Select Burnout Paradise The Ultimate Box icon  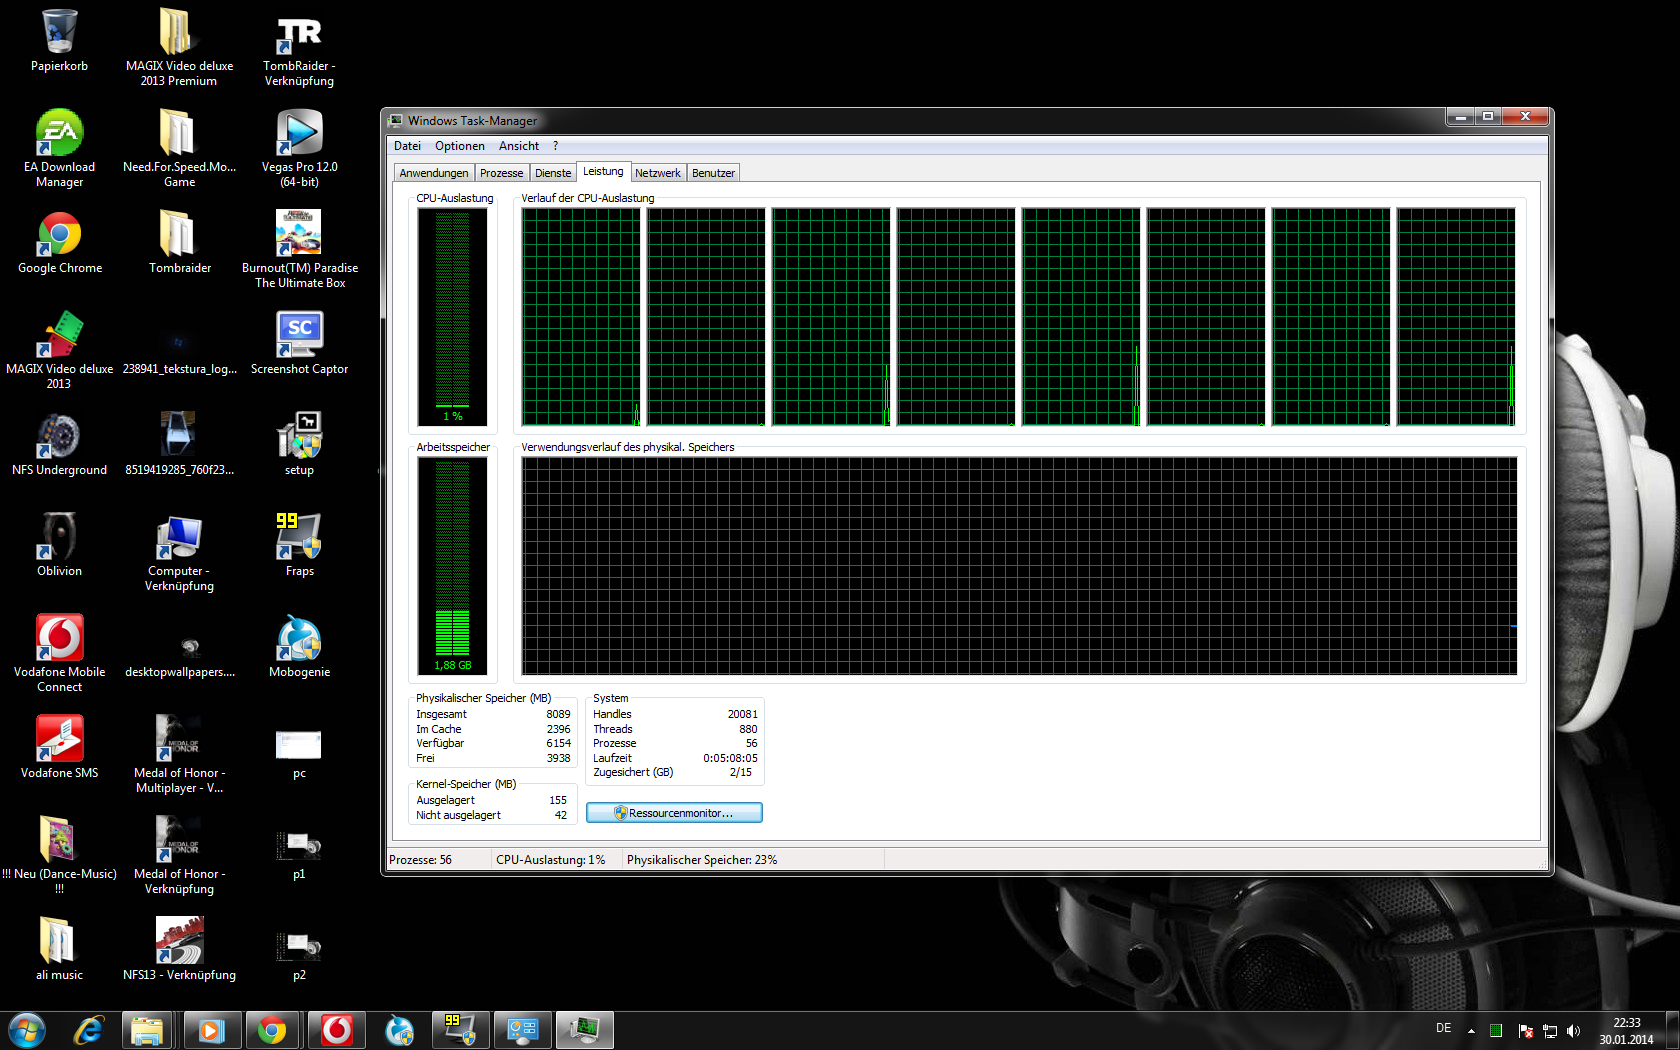pos(299,249)
